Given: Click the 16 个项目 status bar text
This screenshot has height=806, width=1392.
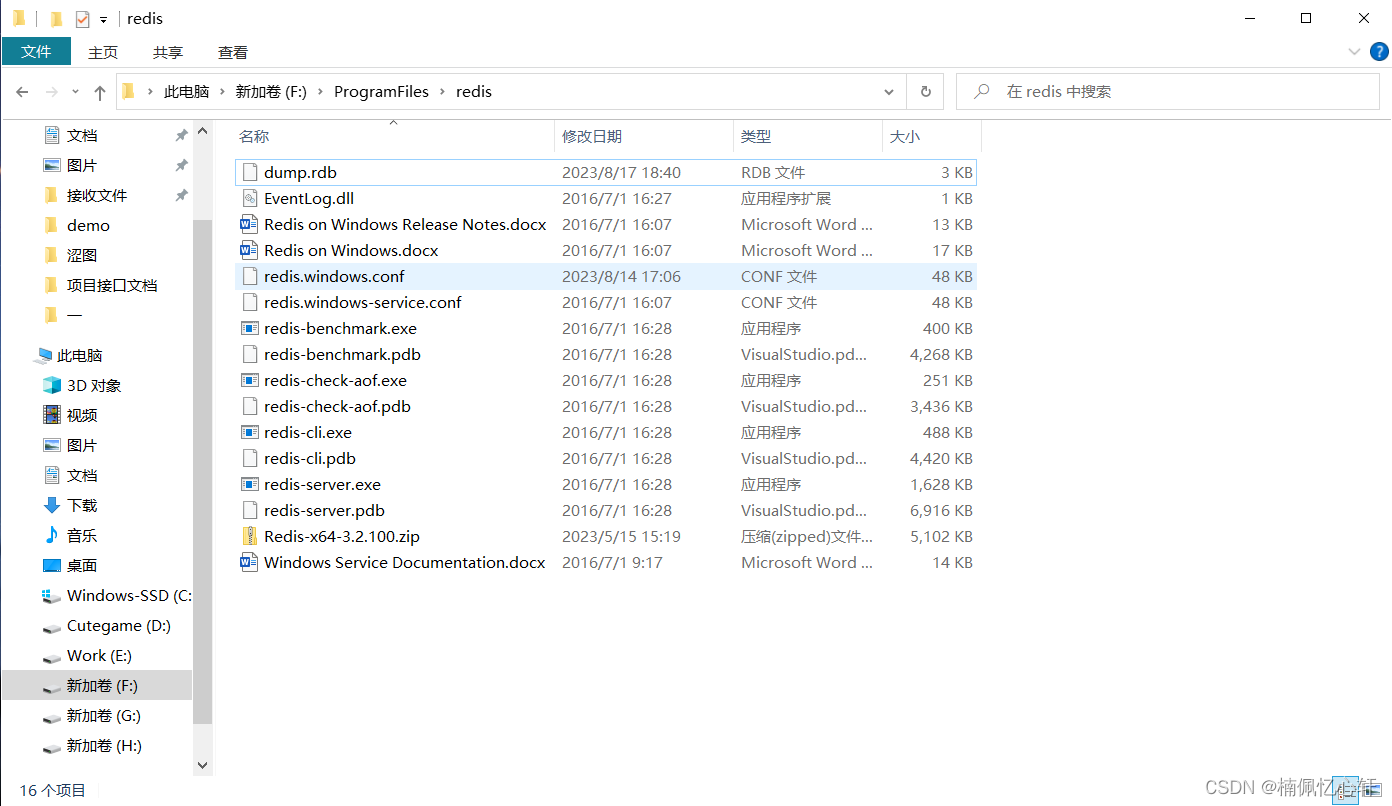Looking at the screenshot, I should click(x=52, y=790).
